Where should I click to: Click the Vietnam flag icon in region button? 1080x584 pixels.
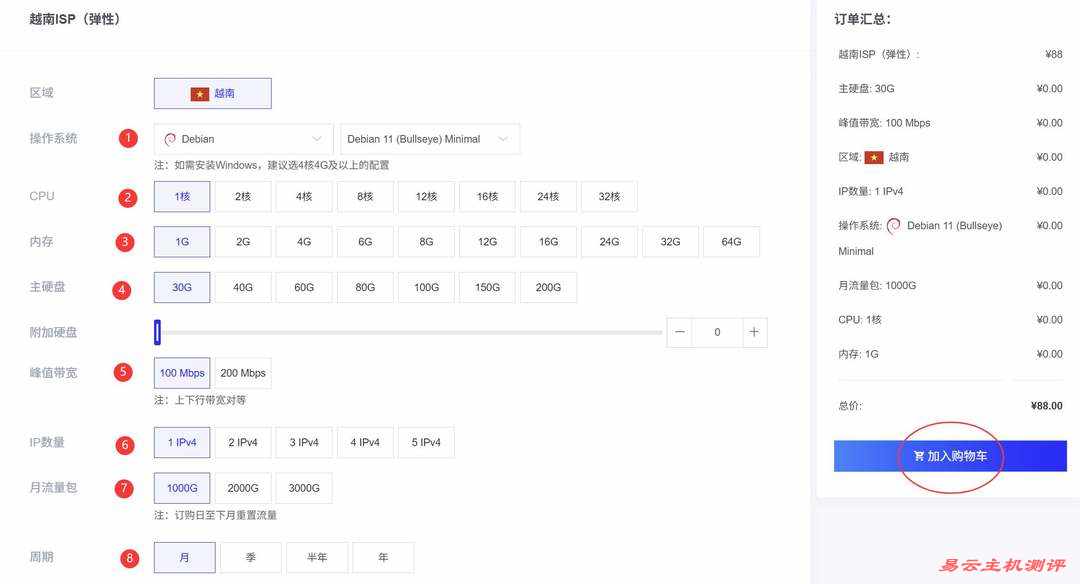point(200,93)
